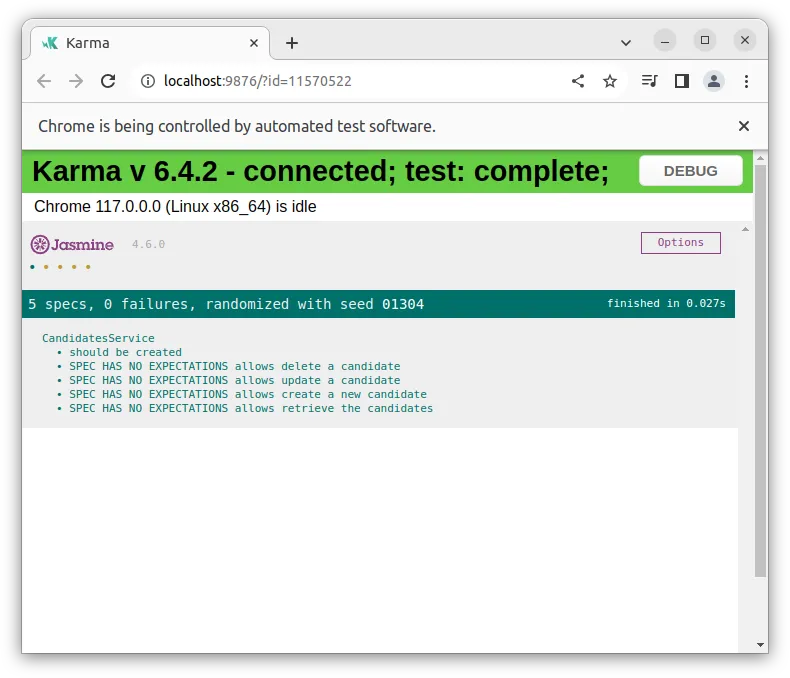
Task: Open media control icon in toolbar
Action: [x=649, y=81]
